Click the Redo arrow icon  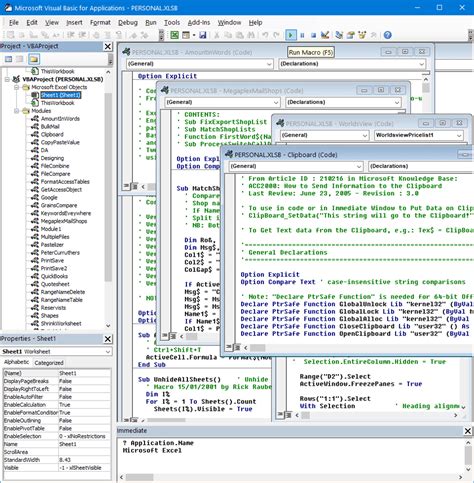[276, 35]
